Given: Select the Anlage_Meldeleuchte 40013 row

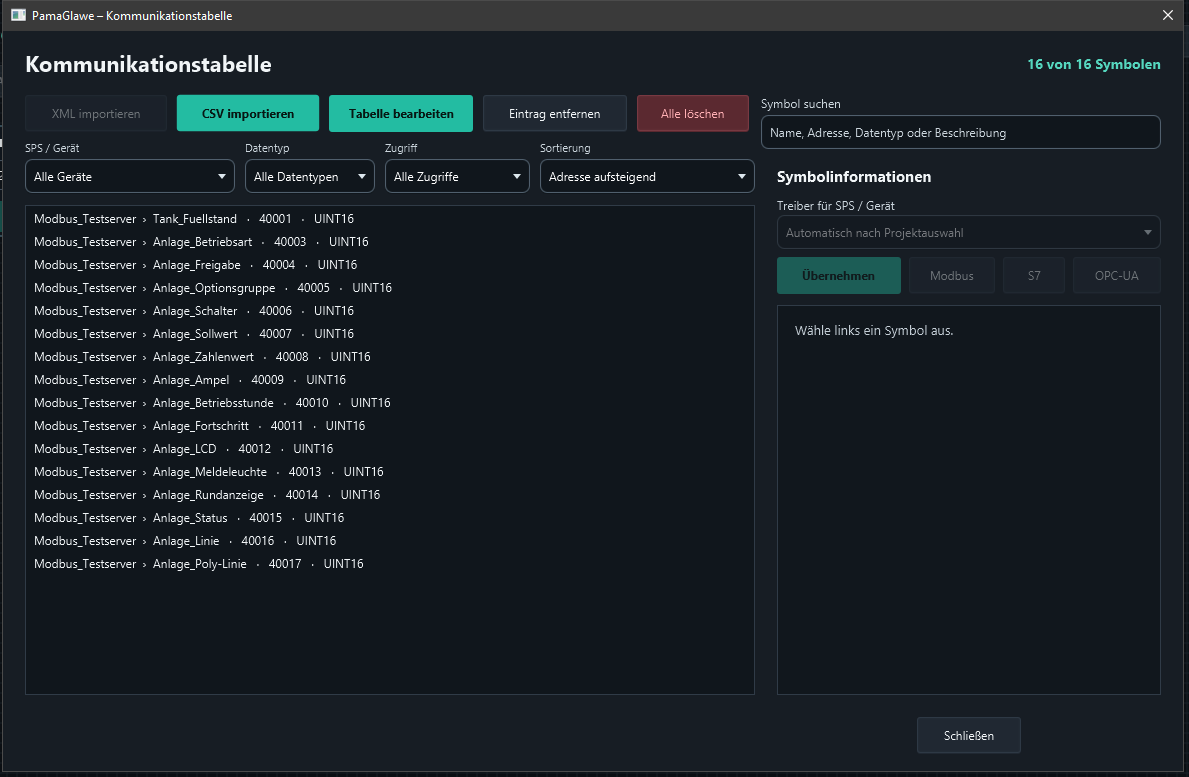Looking at the screenshot, I should click(390, 472).
